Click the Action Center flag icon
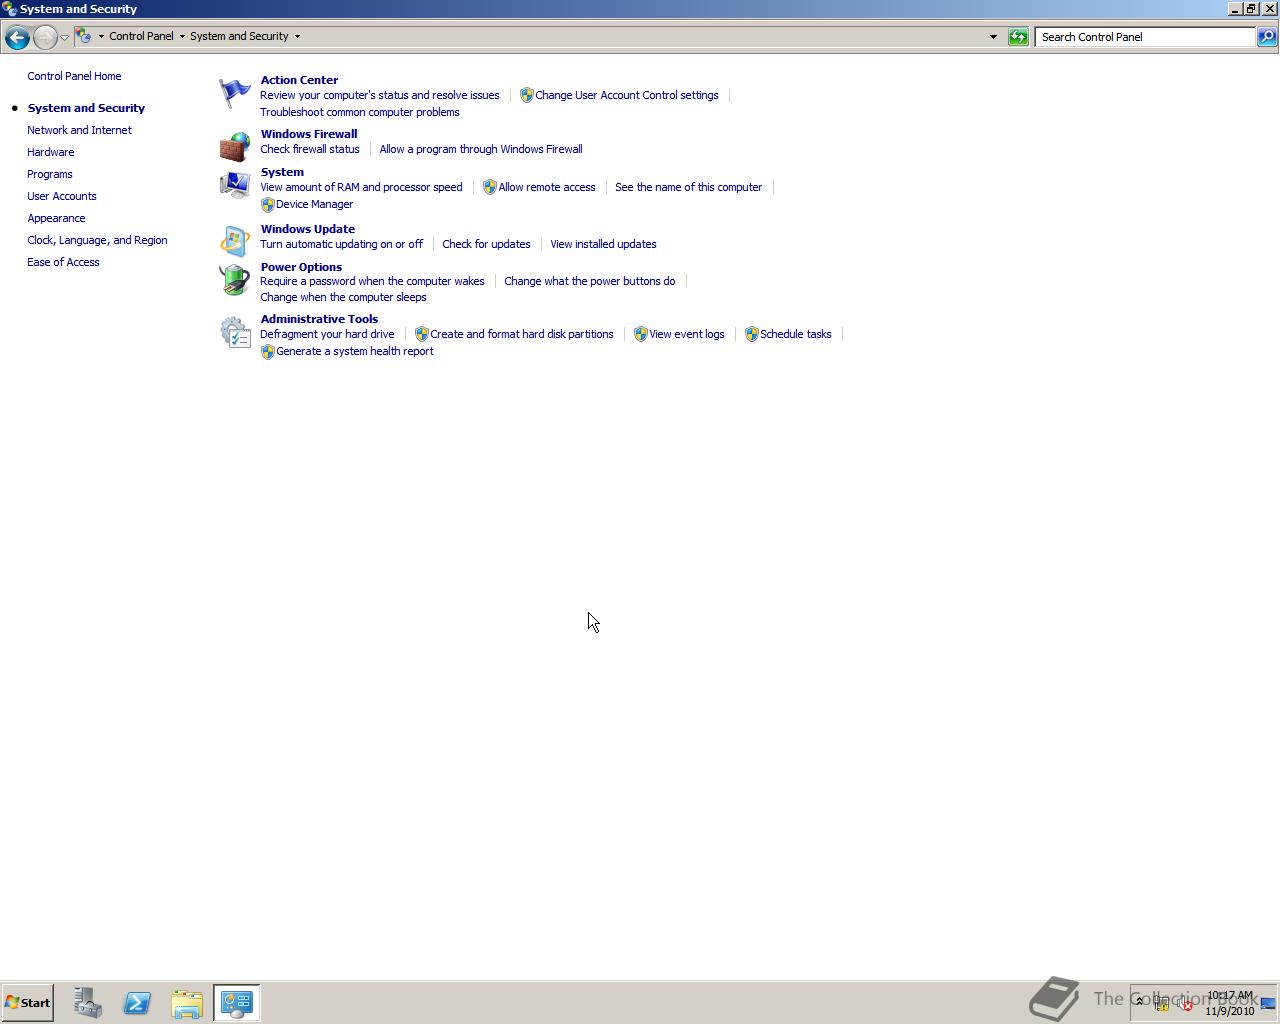 (235, 94)
